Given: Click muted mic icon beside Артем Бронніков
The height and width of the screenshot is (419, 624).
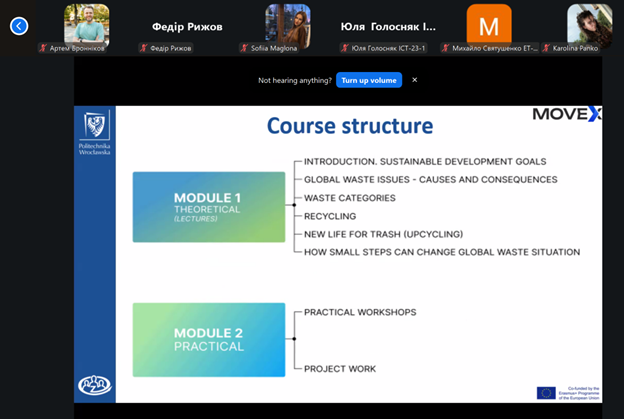Looking at the screenshot, I should (x=43, y=48).
